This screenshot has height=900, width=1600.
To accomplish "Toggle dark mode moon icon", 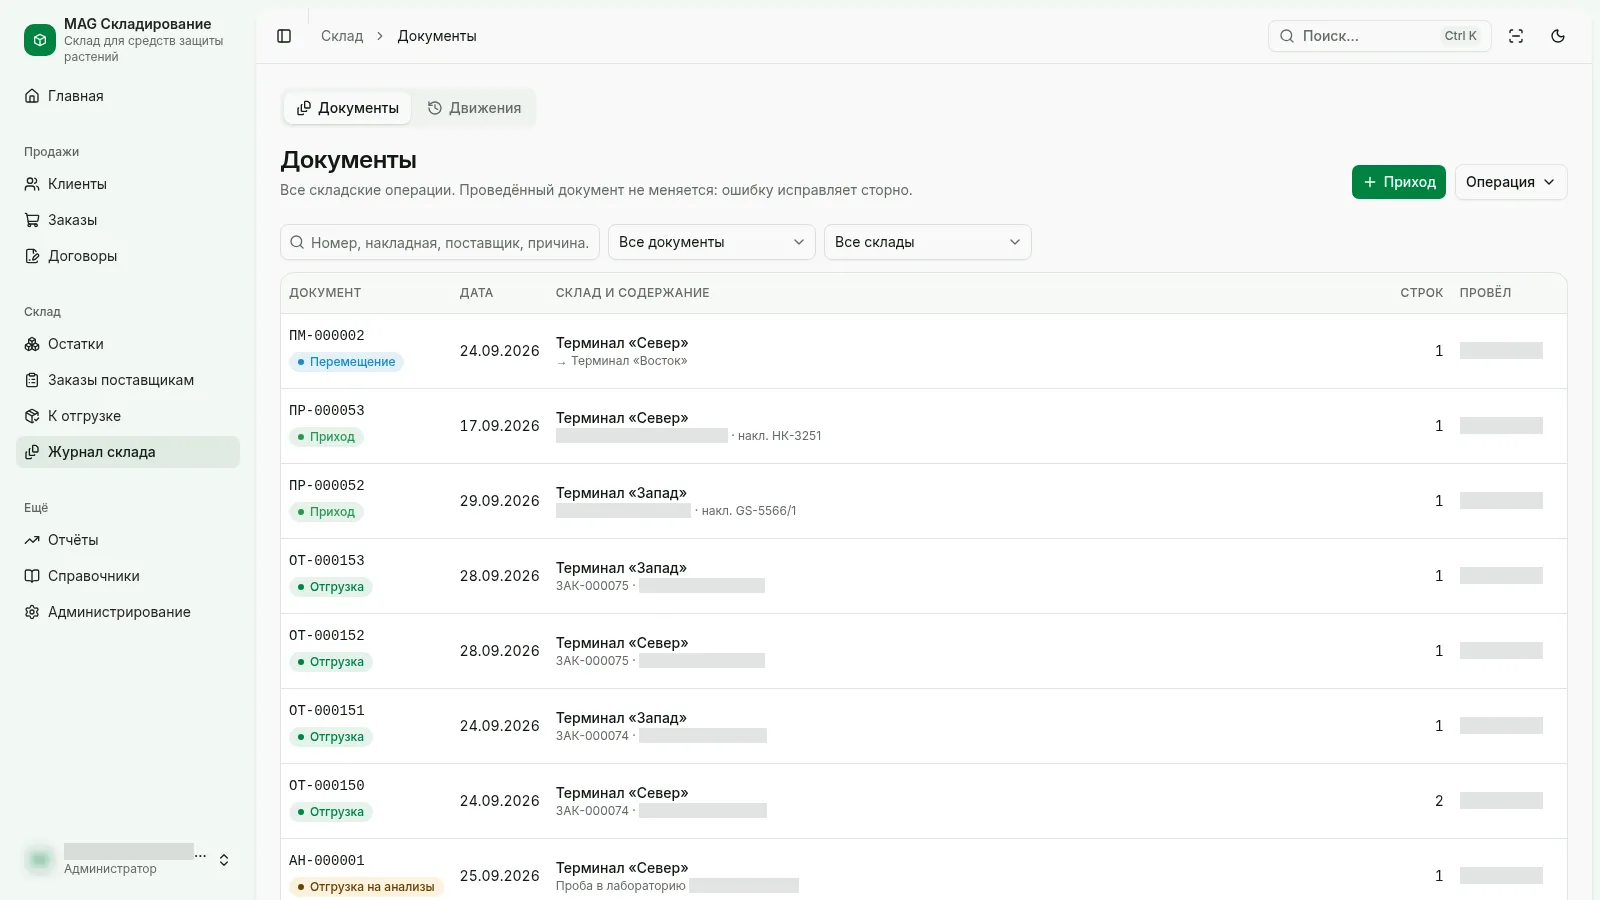I will pyautogui.click(x=1558, y=36).
